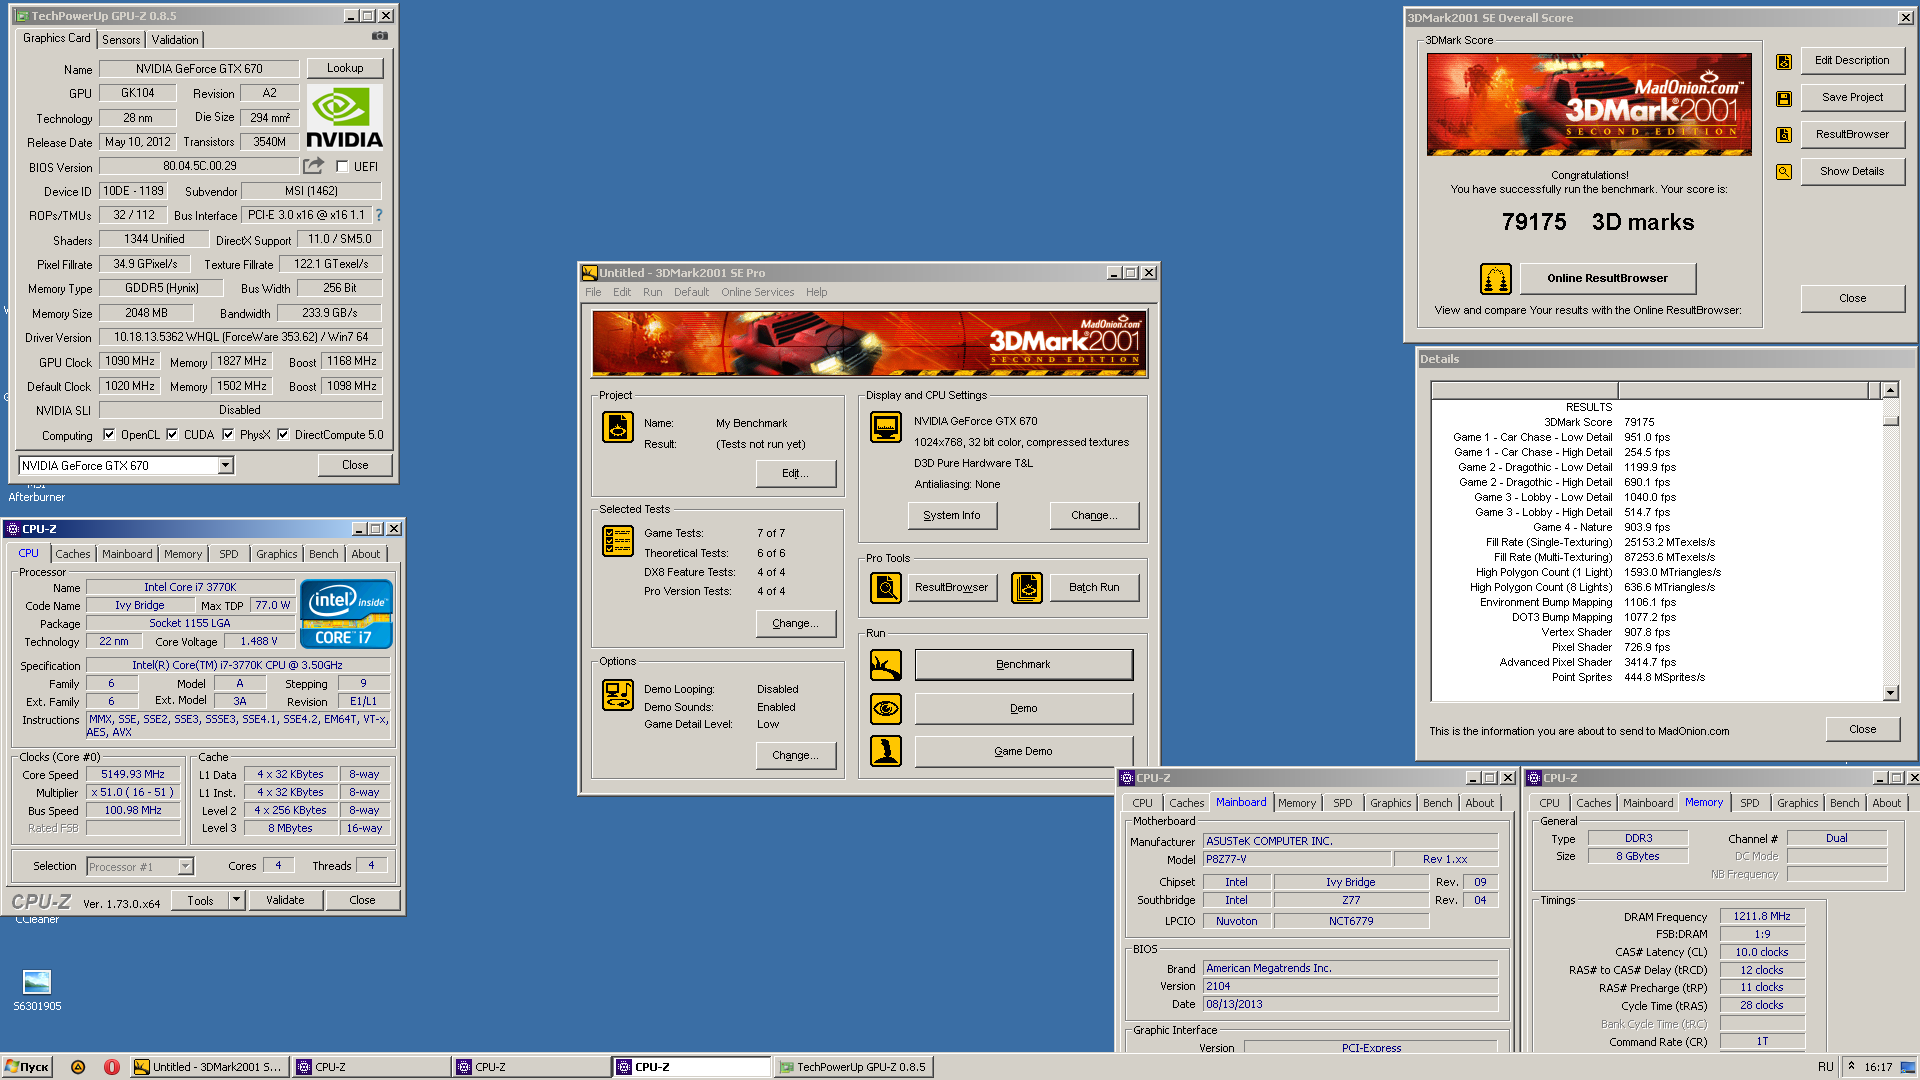Screen dimensions: 1920x1080
Task: Switch to the Validation tab in GPU-Z
Action: point(175,40)
